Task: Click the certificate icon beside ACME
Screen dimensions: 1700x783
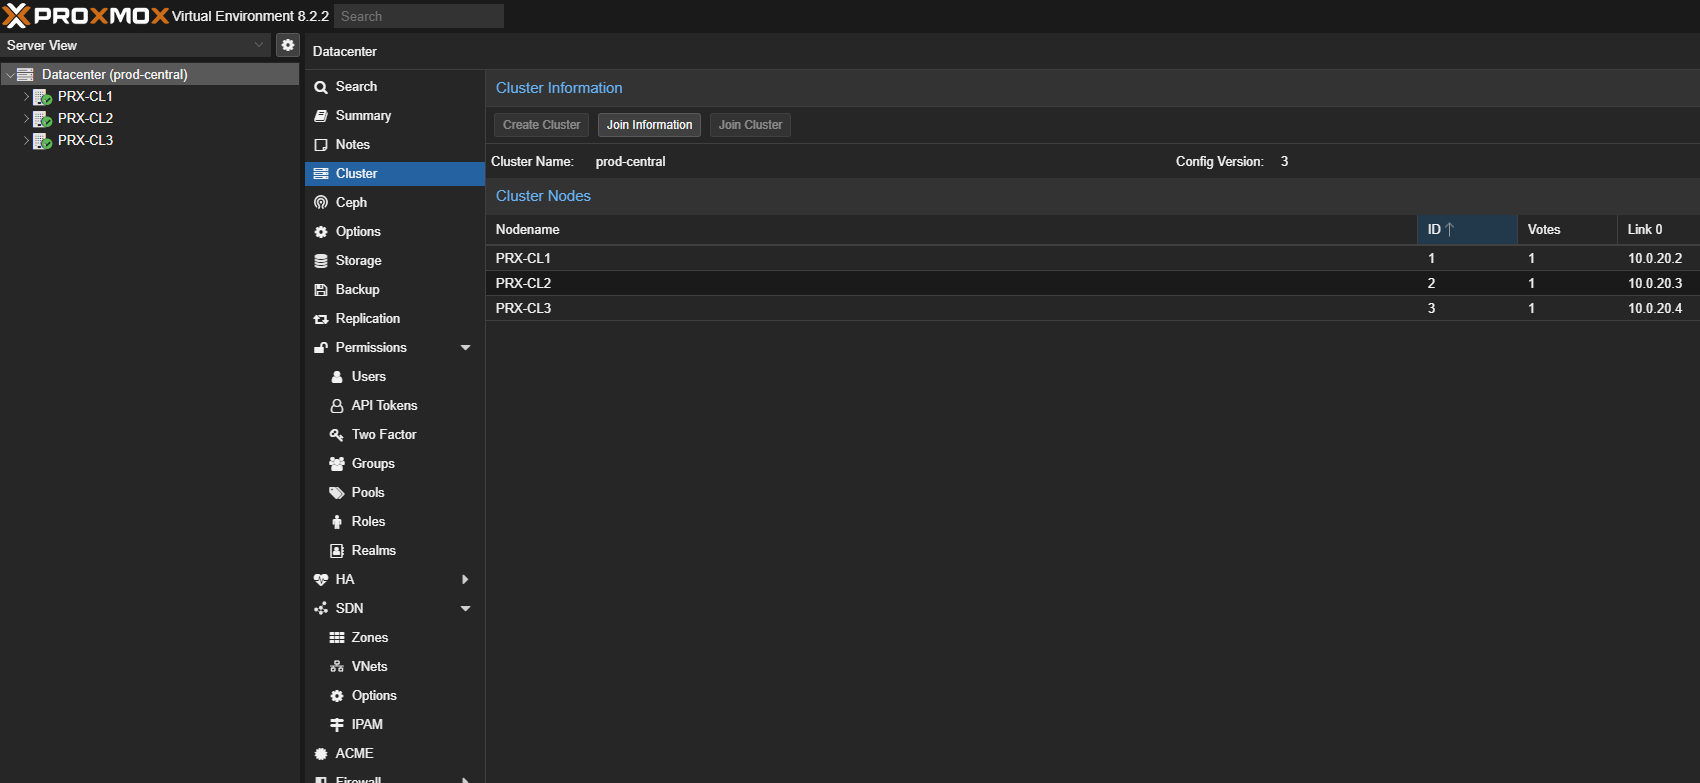Action: 321,754
